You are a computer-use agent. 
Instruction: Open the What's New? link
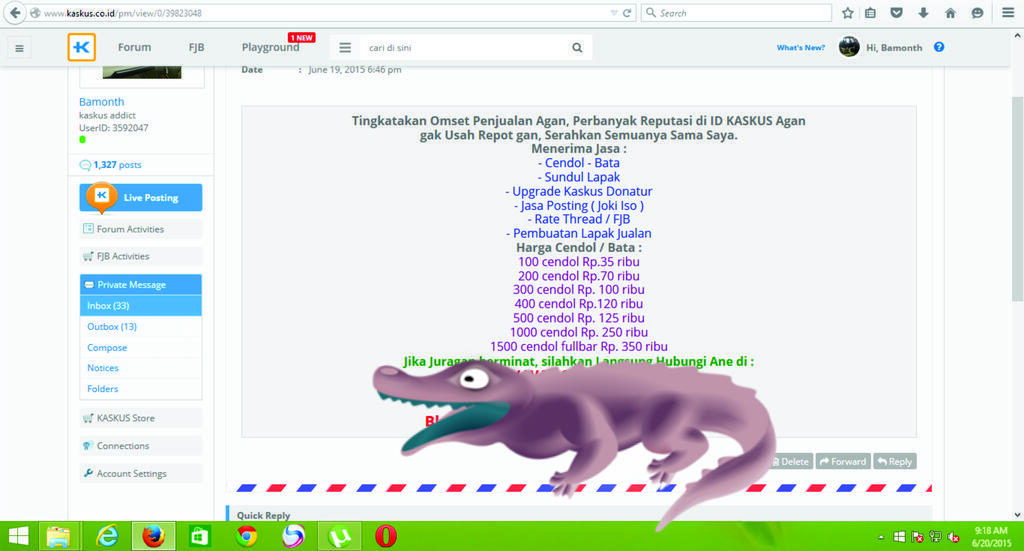coord(801,48)
